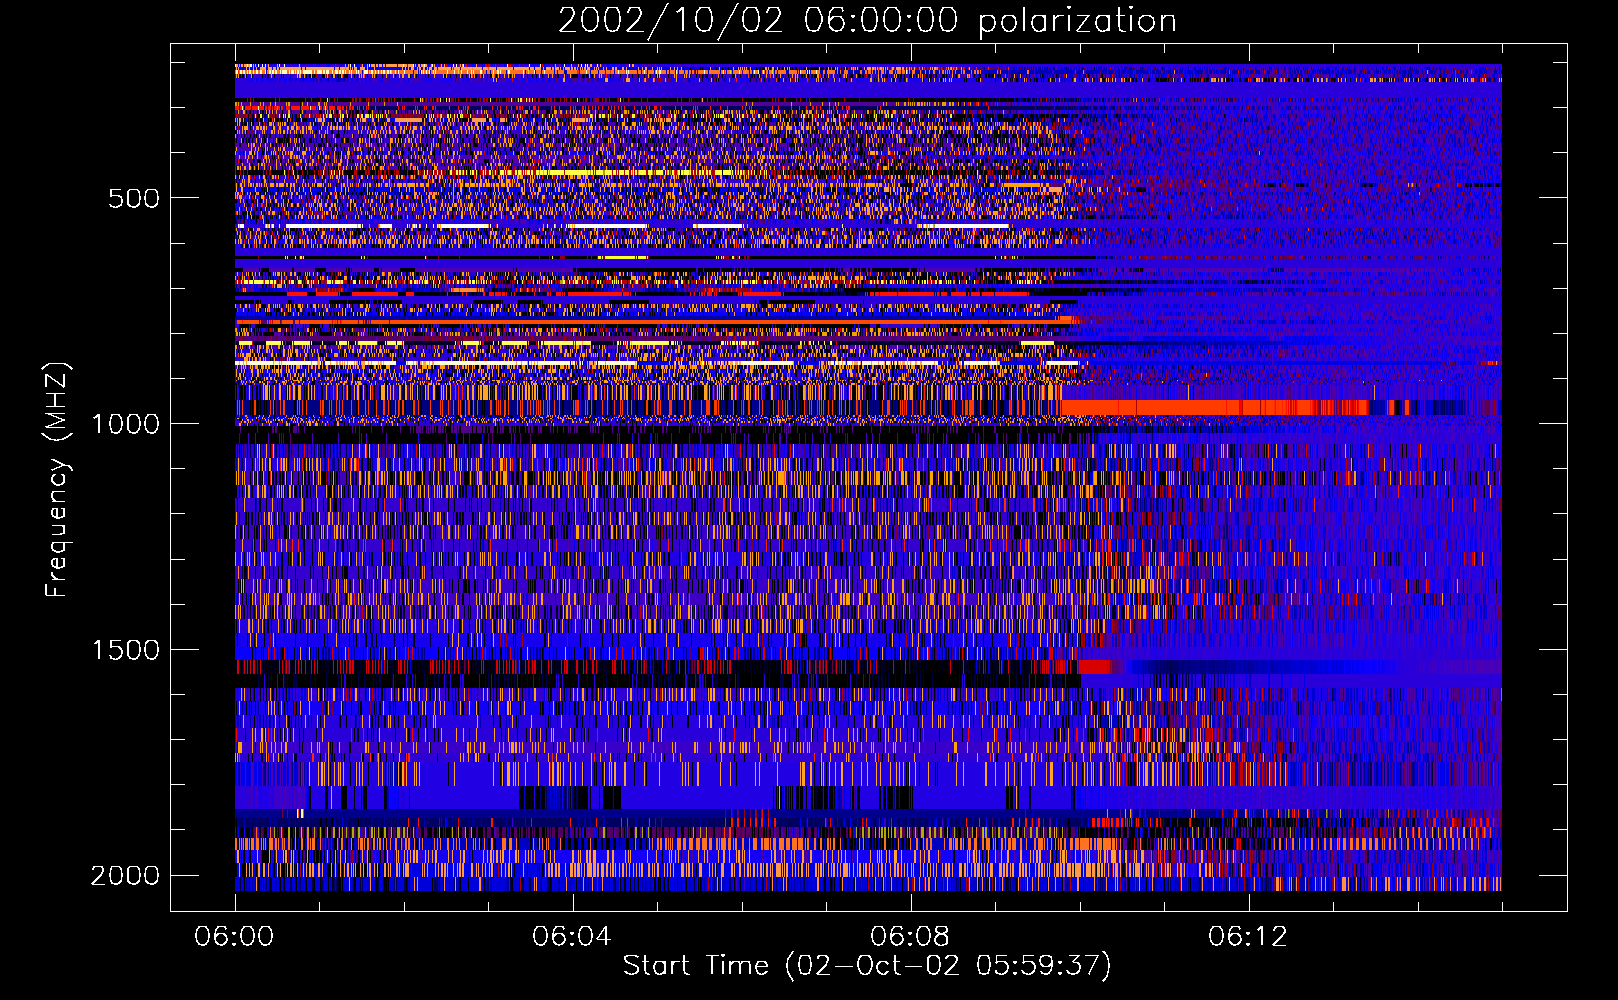Click the 06:12 time tick label
1618x1000 pixels.
click(1248, 937)
